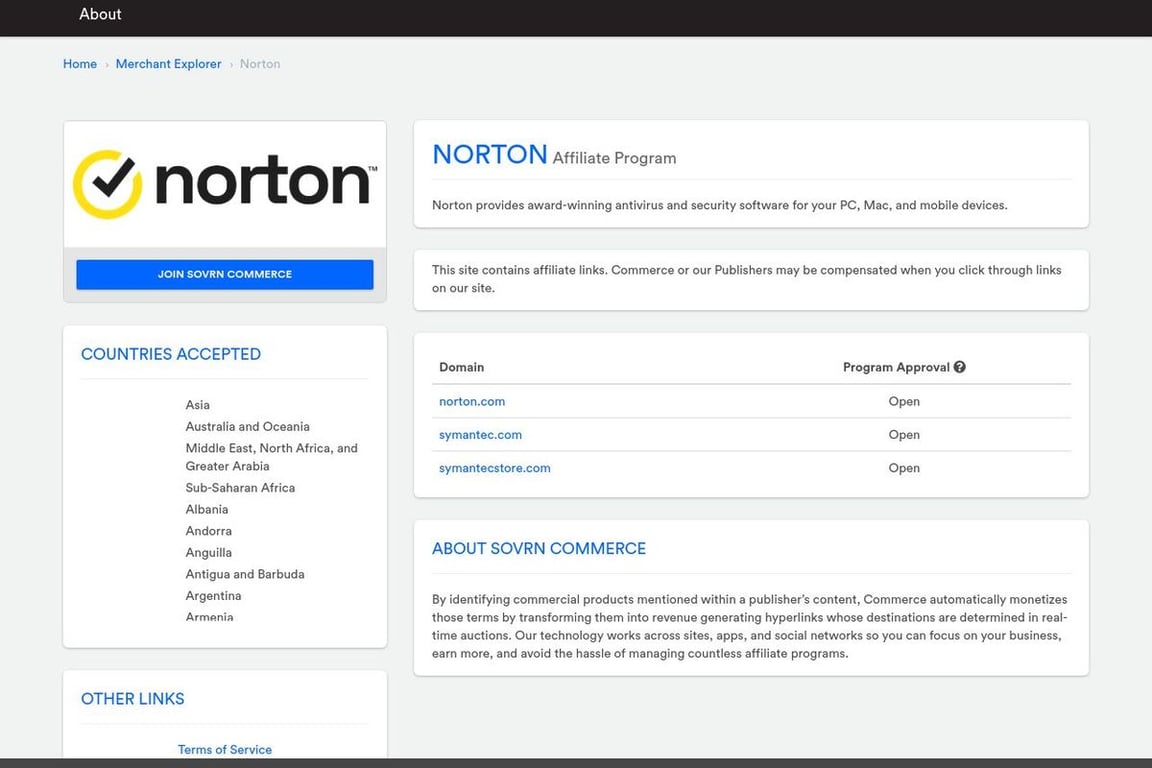The image size is (1152, 768).
Task: Go to Home breadcrumb link
Action: 80,64
